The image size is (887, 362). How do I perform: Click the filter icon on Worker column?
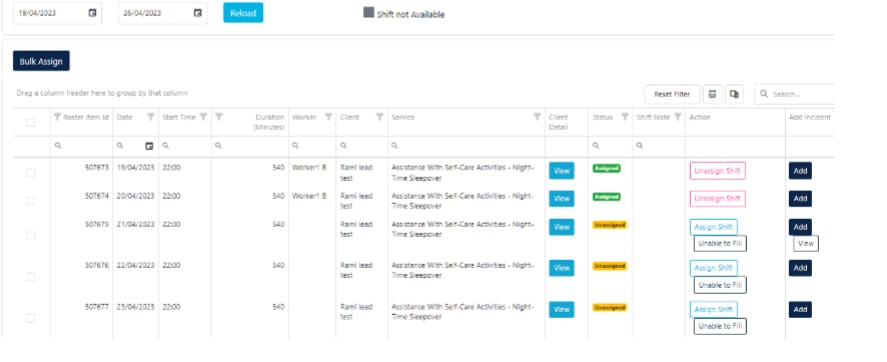[328, 117]
